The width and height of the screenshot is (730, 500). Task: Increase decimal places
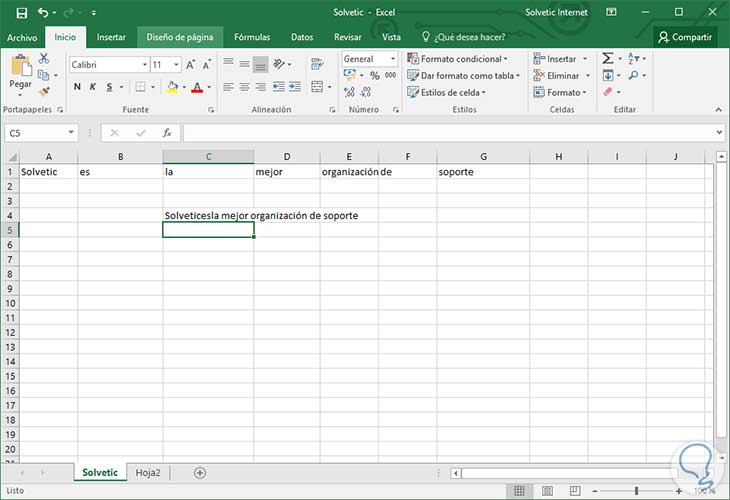click(350, 92)
